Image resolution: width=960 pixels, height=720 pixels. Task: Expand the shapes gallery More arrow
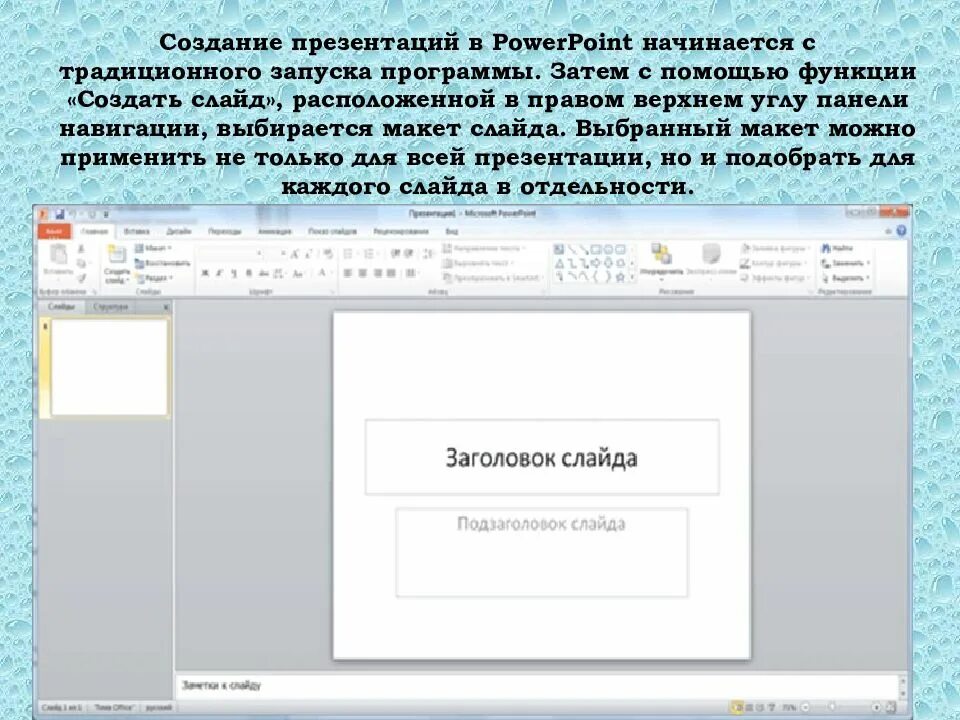[x=632, y=277]
